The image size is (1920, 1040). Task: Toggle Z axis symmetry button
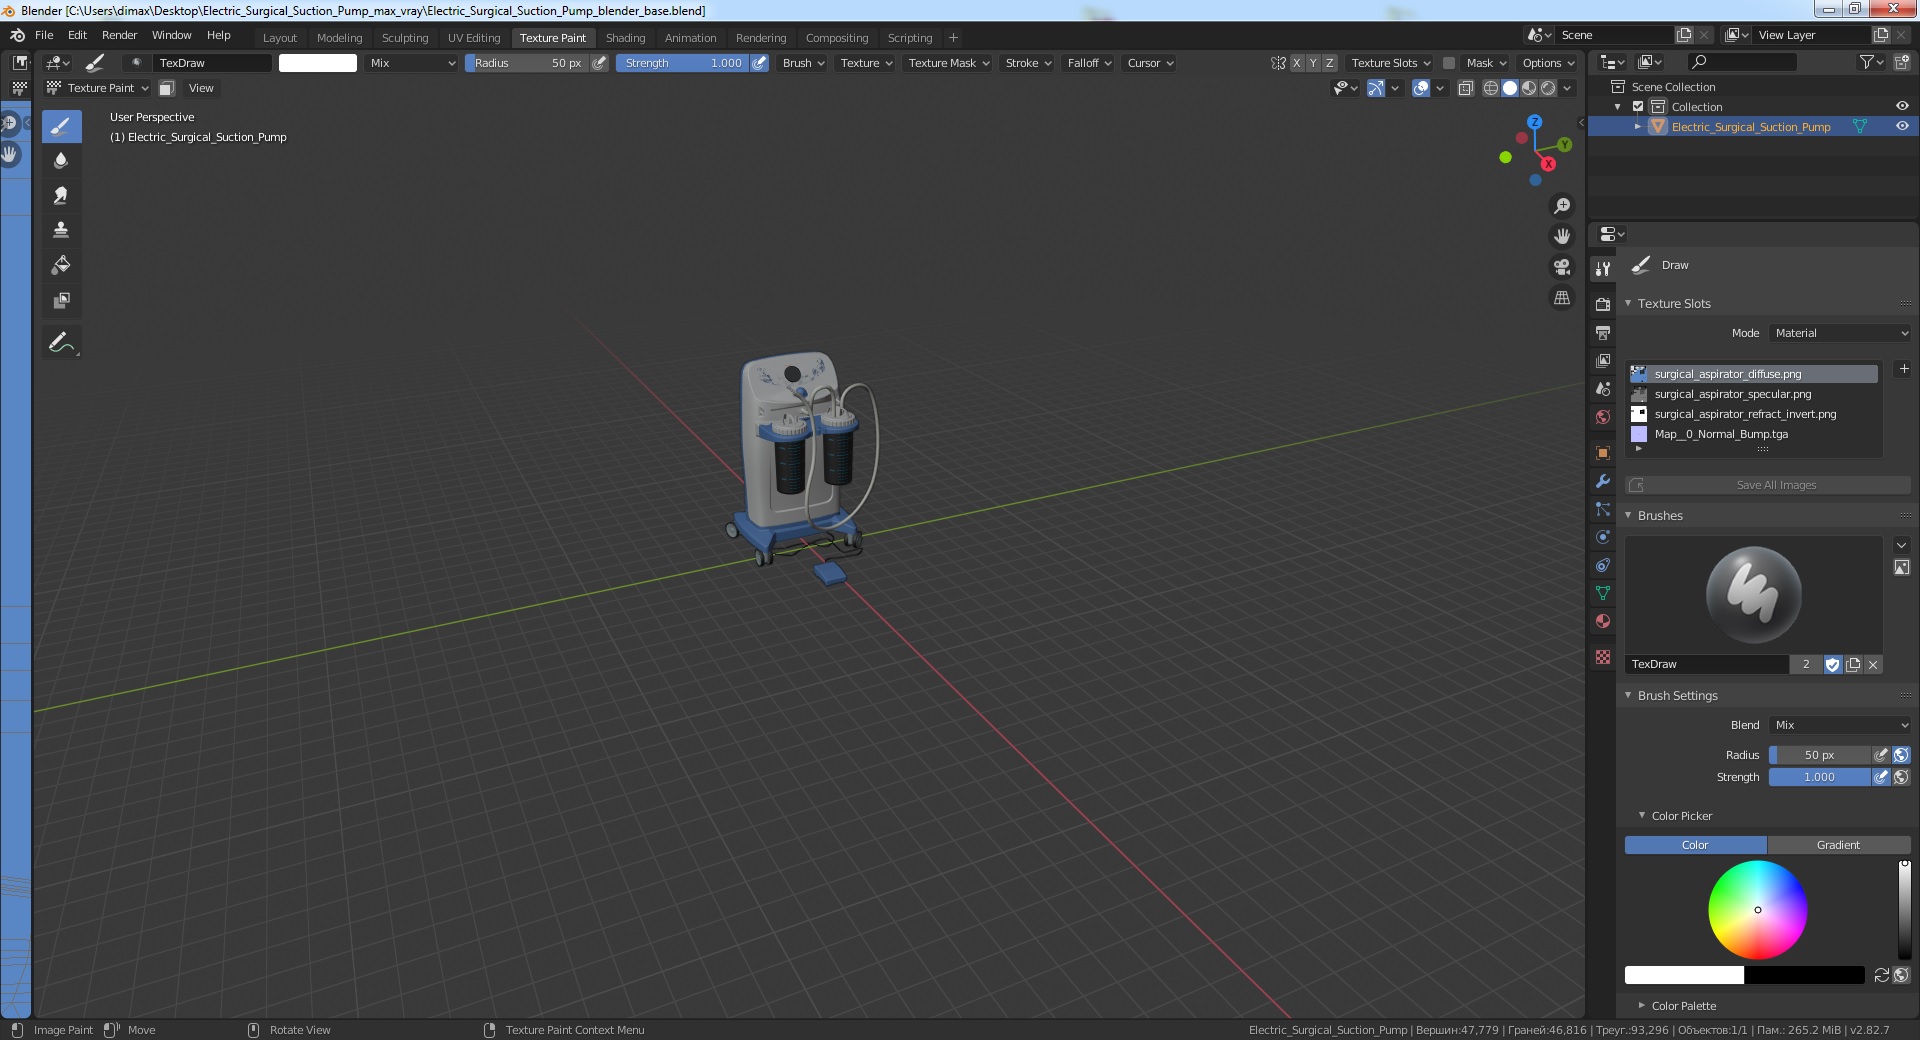tap(1329, 63)
